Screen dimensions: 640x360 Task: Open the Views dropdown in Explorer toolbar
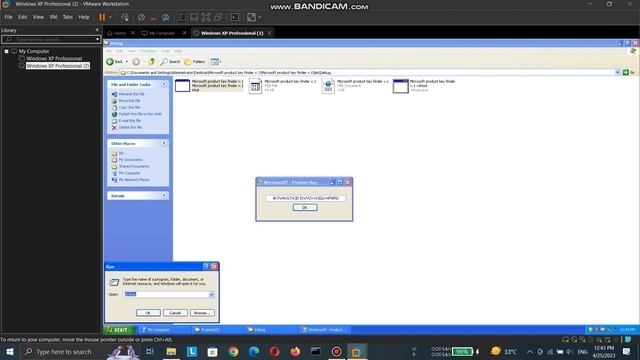click(216, 62)
